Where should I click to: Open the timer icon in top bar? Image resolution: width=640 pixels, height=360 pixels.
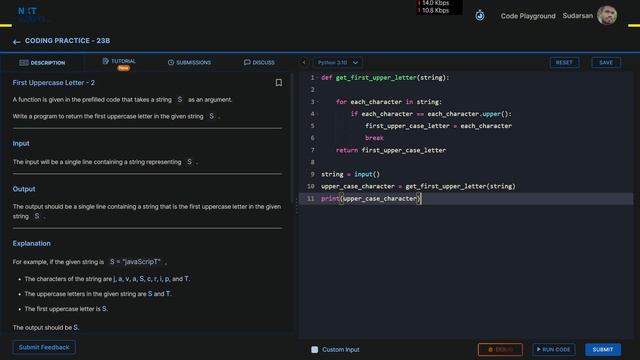point(480,16)
